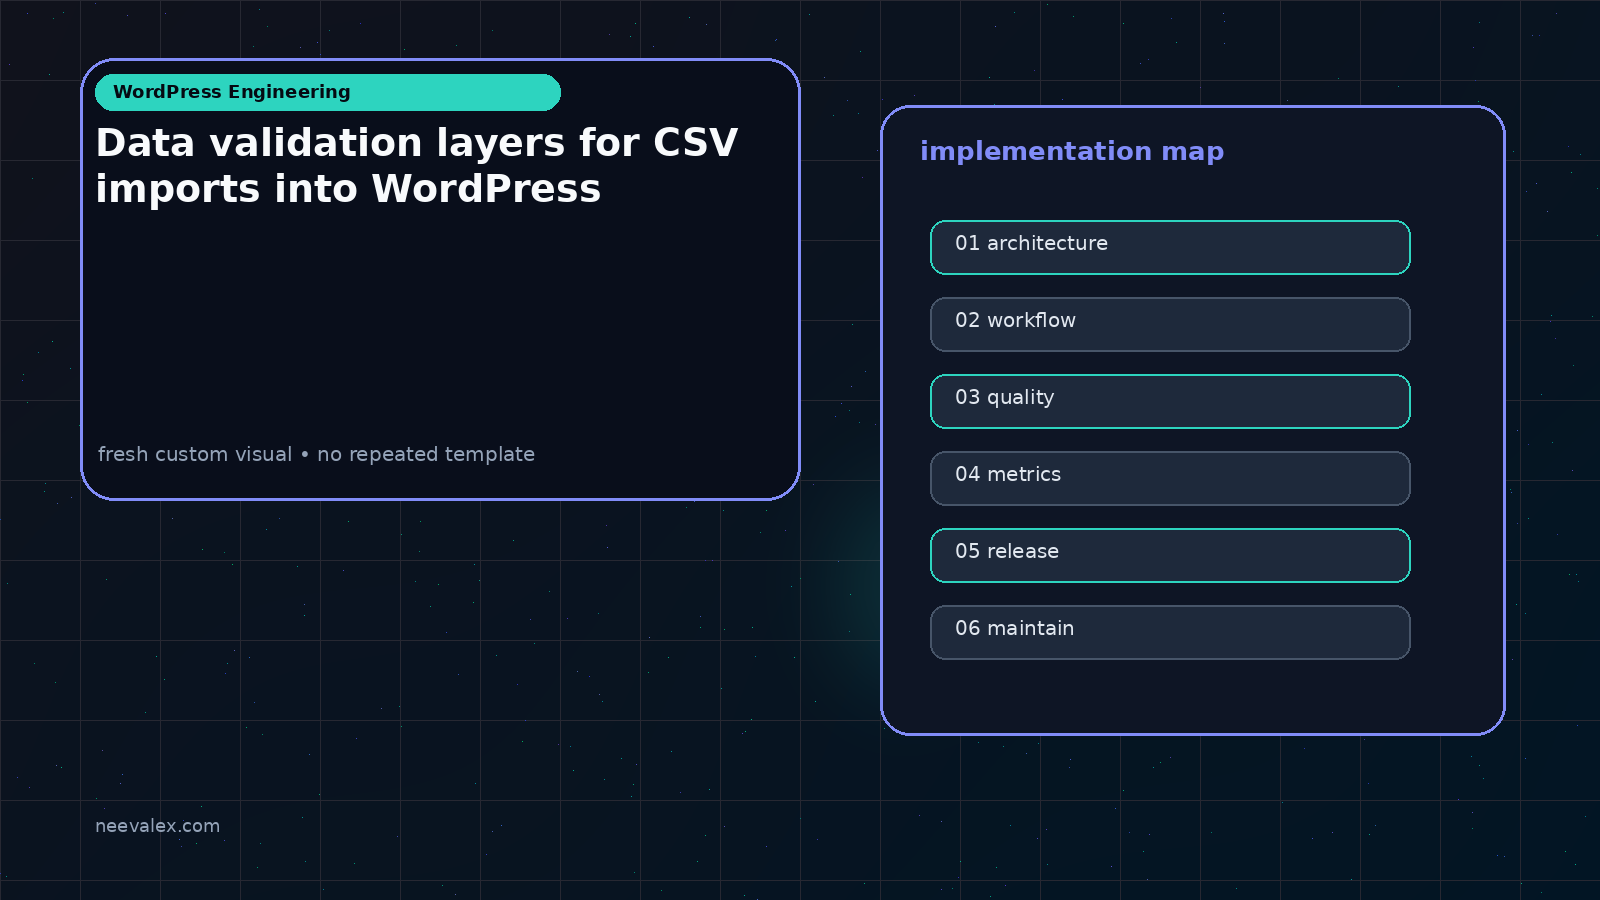The height and width of the screenshot is (900, 1600).
Task: Click the WordPress Engineering badge
Action: pos(328,92)
